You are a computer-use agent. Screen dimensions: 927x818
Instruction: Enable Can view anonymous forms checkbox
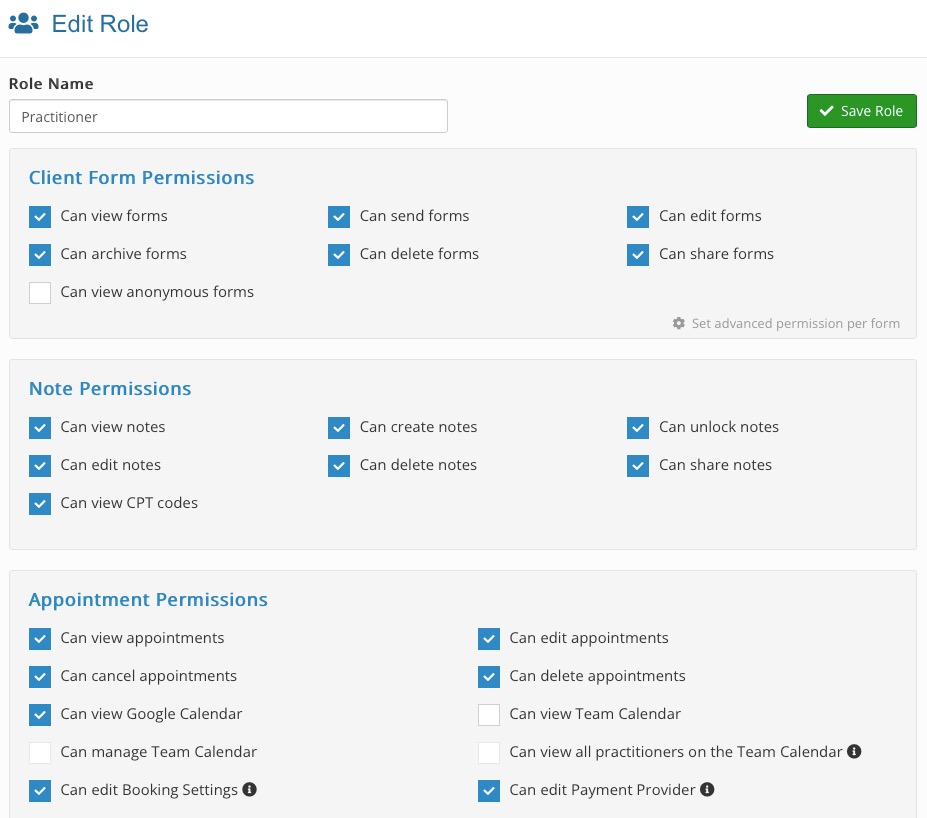click(40, 293)
